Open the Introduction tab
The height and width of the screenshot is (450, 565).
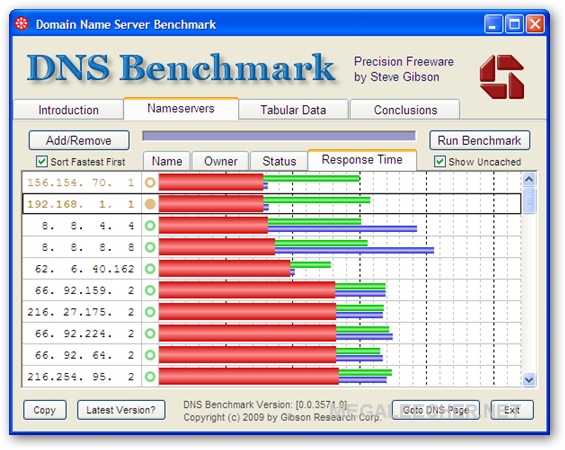(x=68, y=110)
